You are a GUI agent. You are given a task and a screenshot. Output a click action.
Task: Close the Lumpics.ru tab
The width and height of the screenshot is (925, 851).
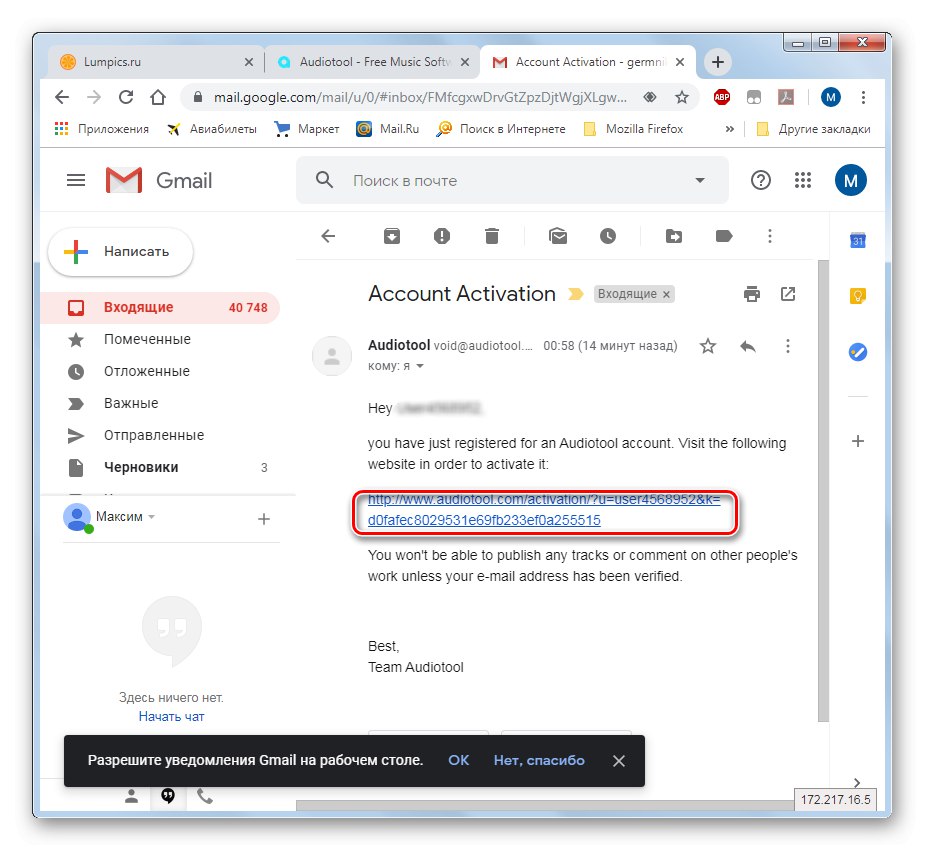[249, 62]
